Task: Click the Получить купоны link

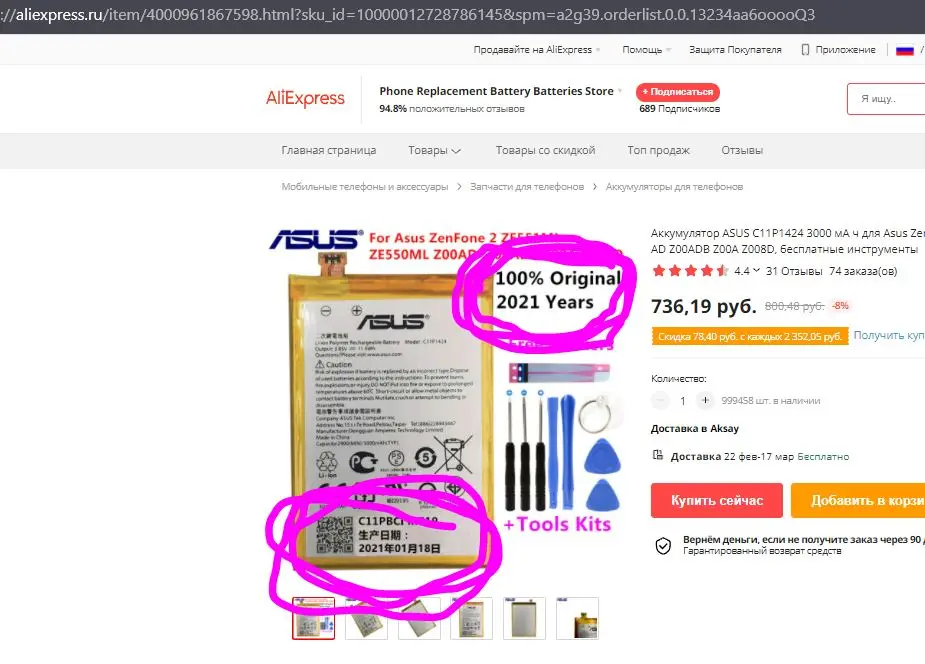Action: [x=889, y=335]
